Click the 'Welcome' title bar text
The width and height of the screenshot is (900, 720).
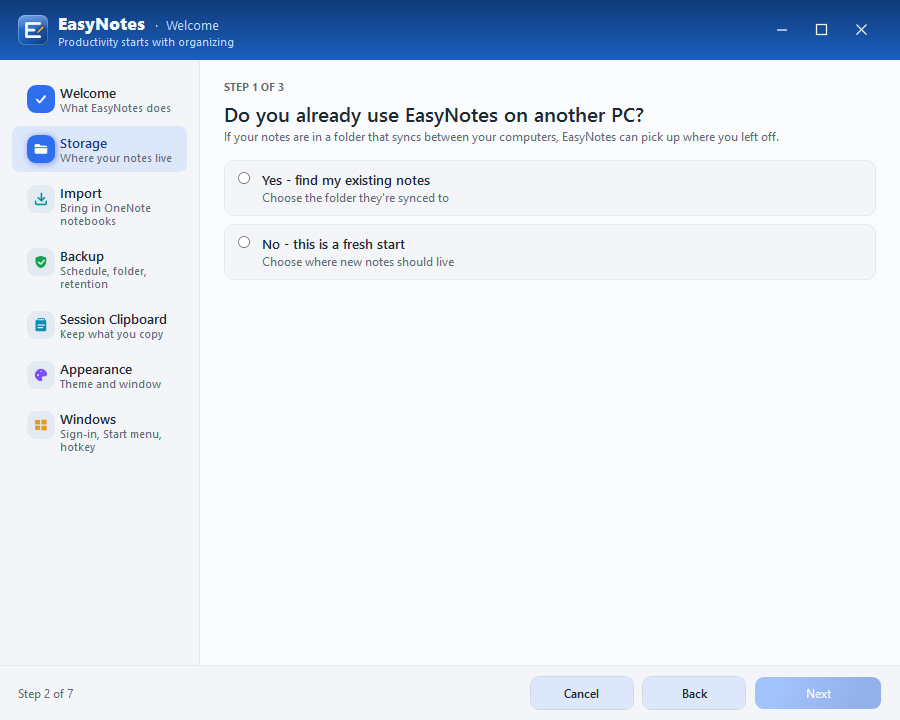tap(192, 26)
